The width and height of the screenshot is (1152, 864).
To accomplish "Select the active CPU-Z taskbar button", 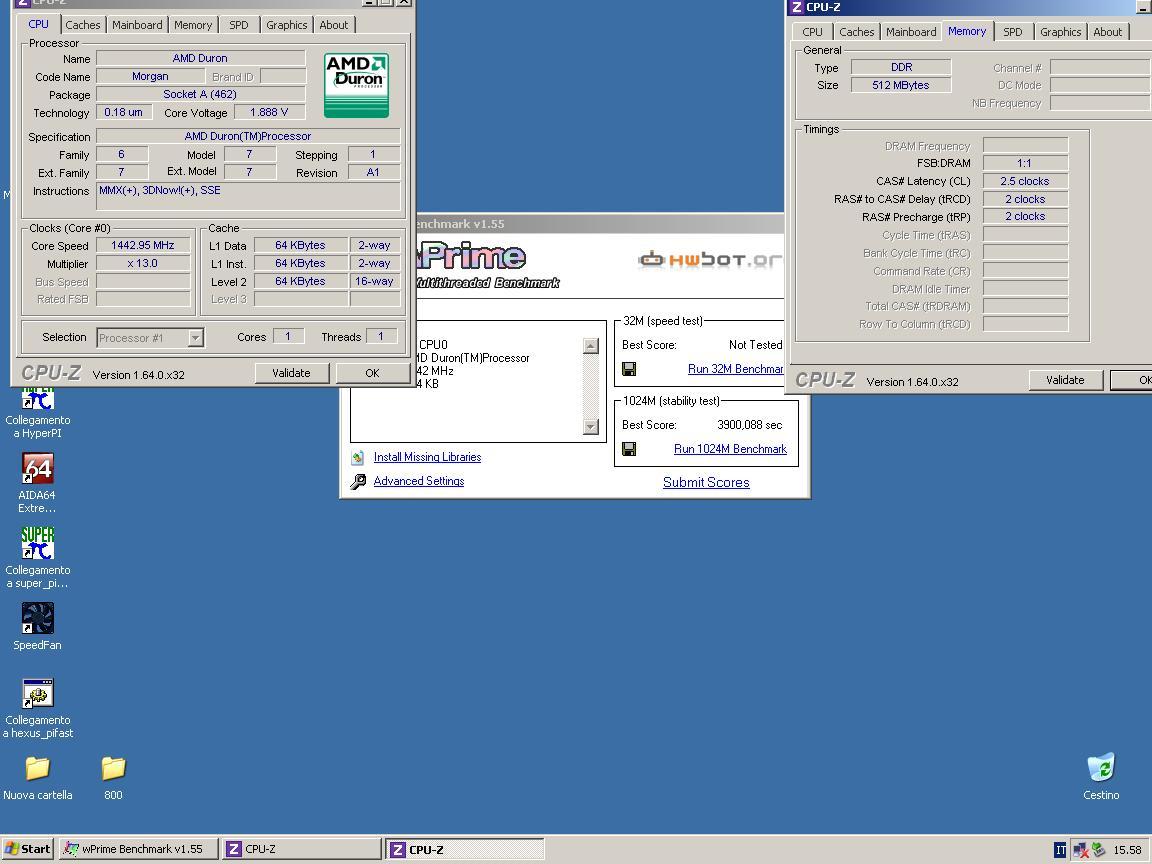I will click(x=465, y=849).
